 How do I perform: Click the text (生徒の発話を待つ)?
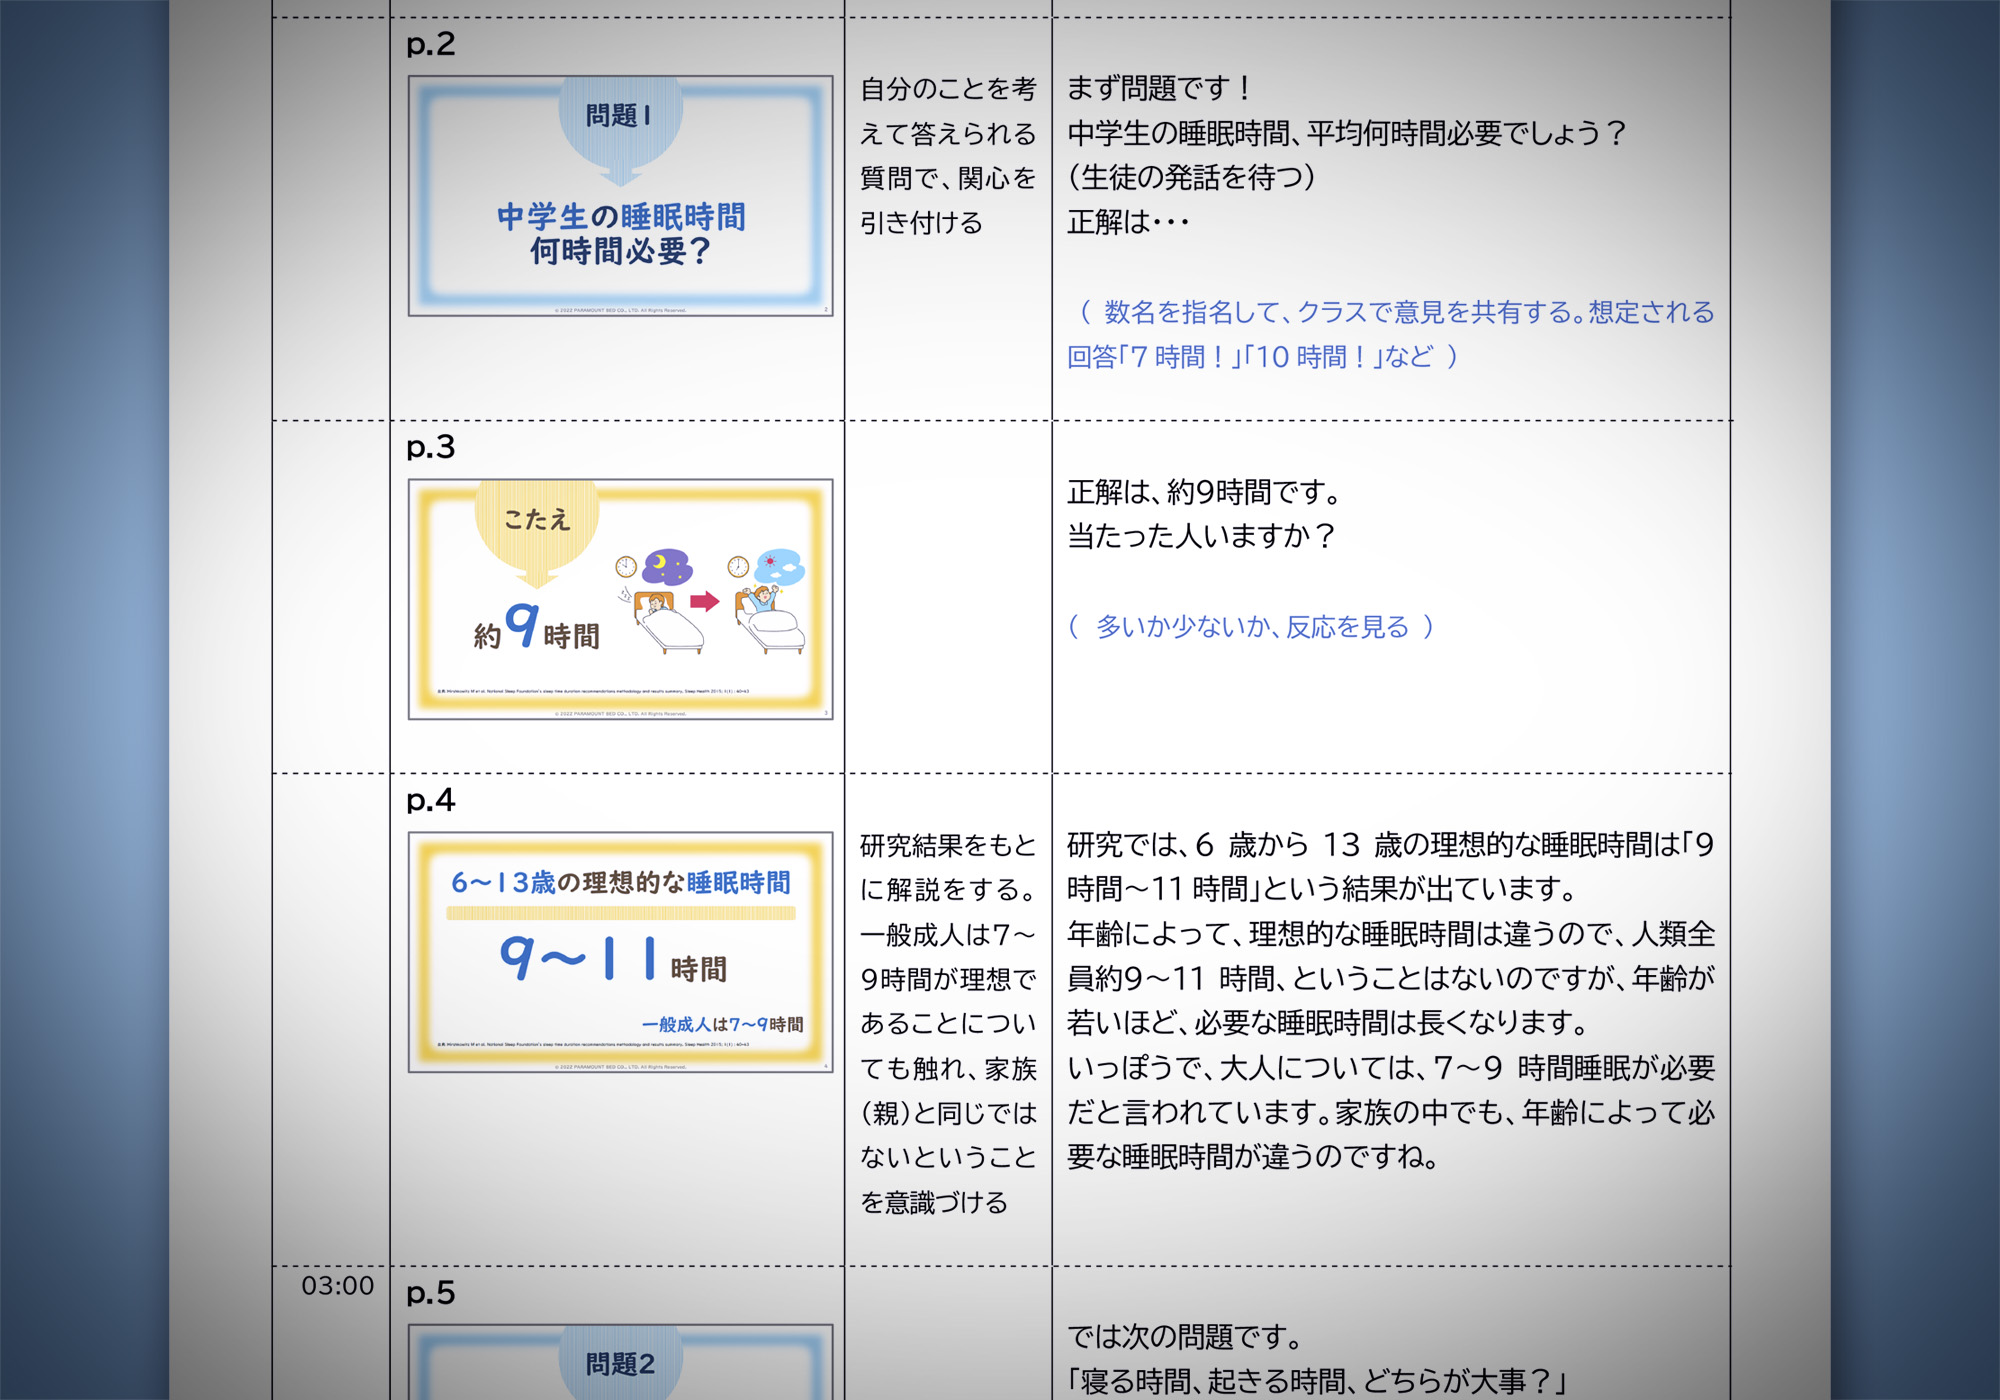[x=1192, y=178]
